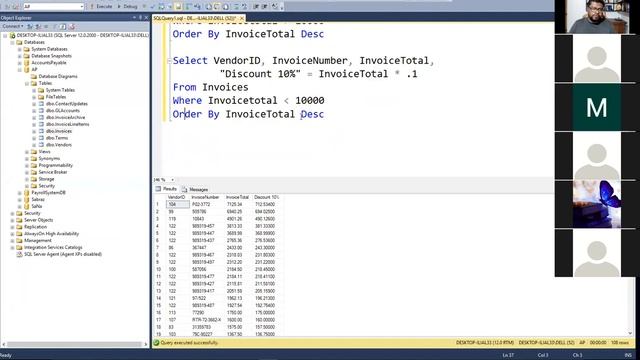Click the butterfly picture participant tile
This screenshot has height=360, width=640.
[596, 204]
